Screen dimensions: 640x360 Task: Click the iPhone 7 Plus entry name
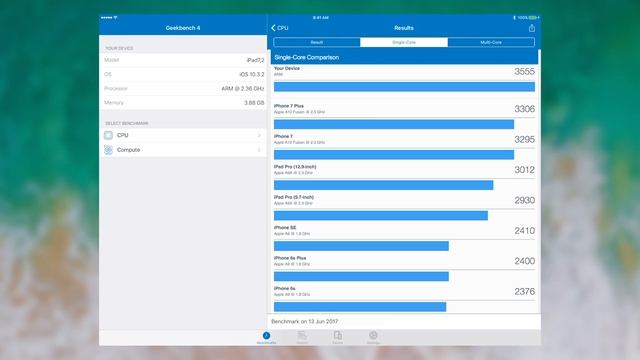pos(289,106)
